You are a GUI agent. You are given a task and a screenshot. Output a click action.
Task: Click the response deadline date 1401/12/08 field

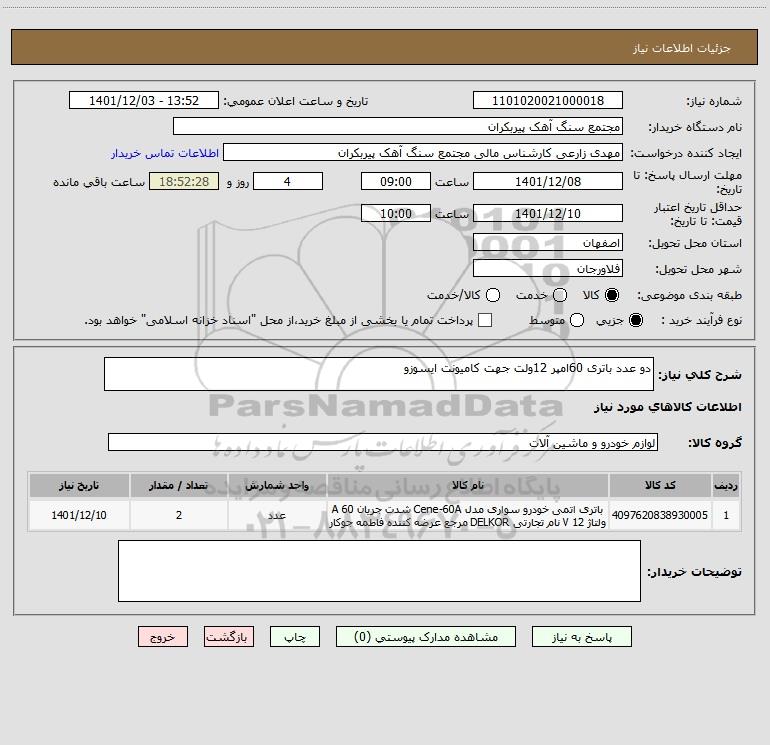point(548,181)
